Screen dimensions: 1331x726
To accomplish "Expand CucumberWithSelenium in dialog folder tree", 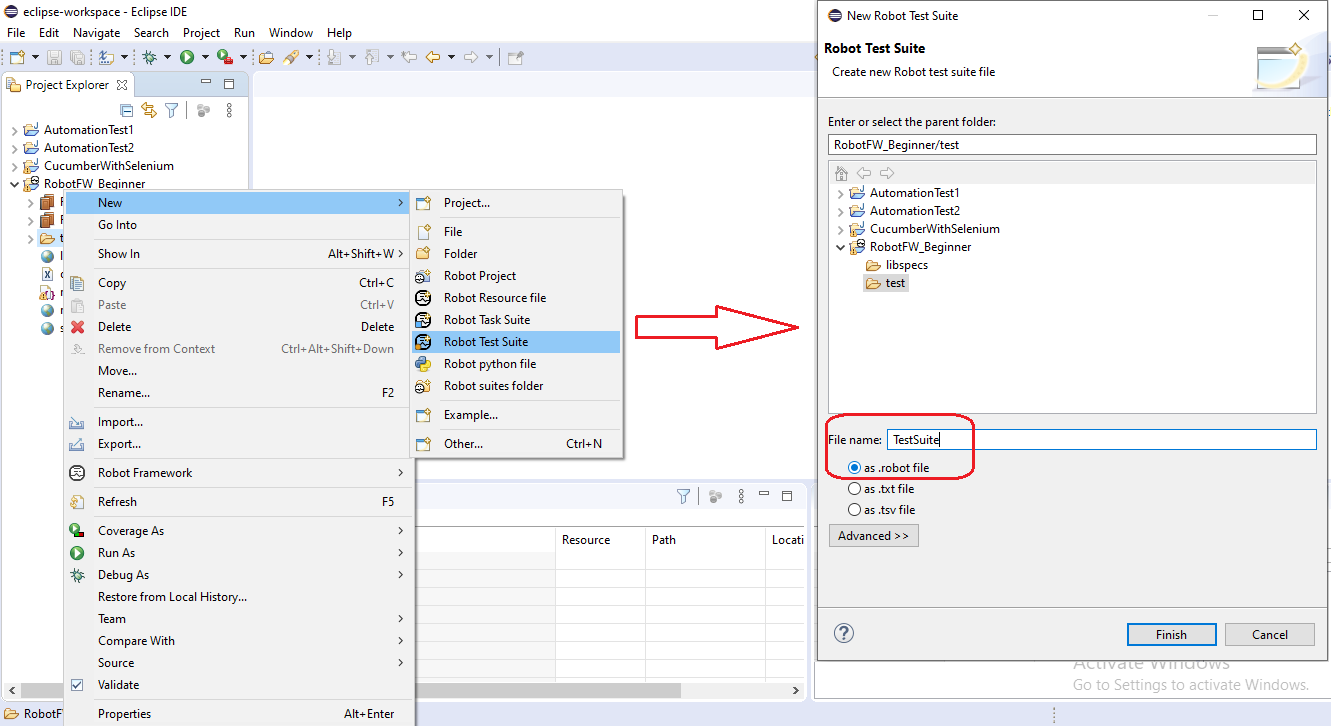I will (x=840, y=229).
